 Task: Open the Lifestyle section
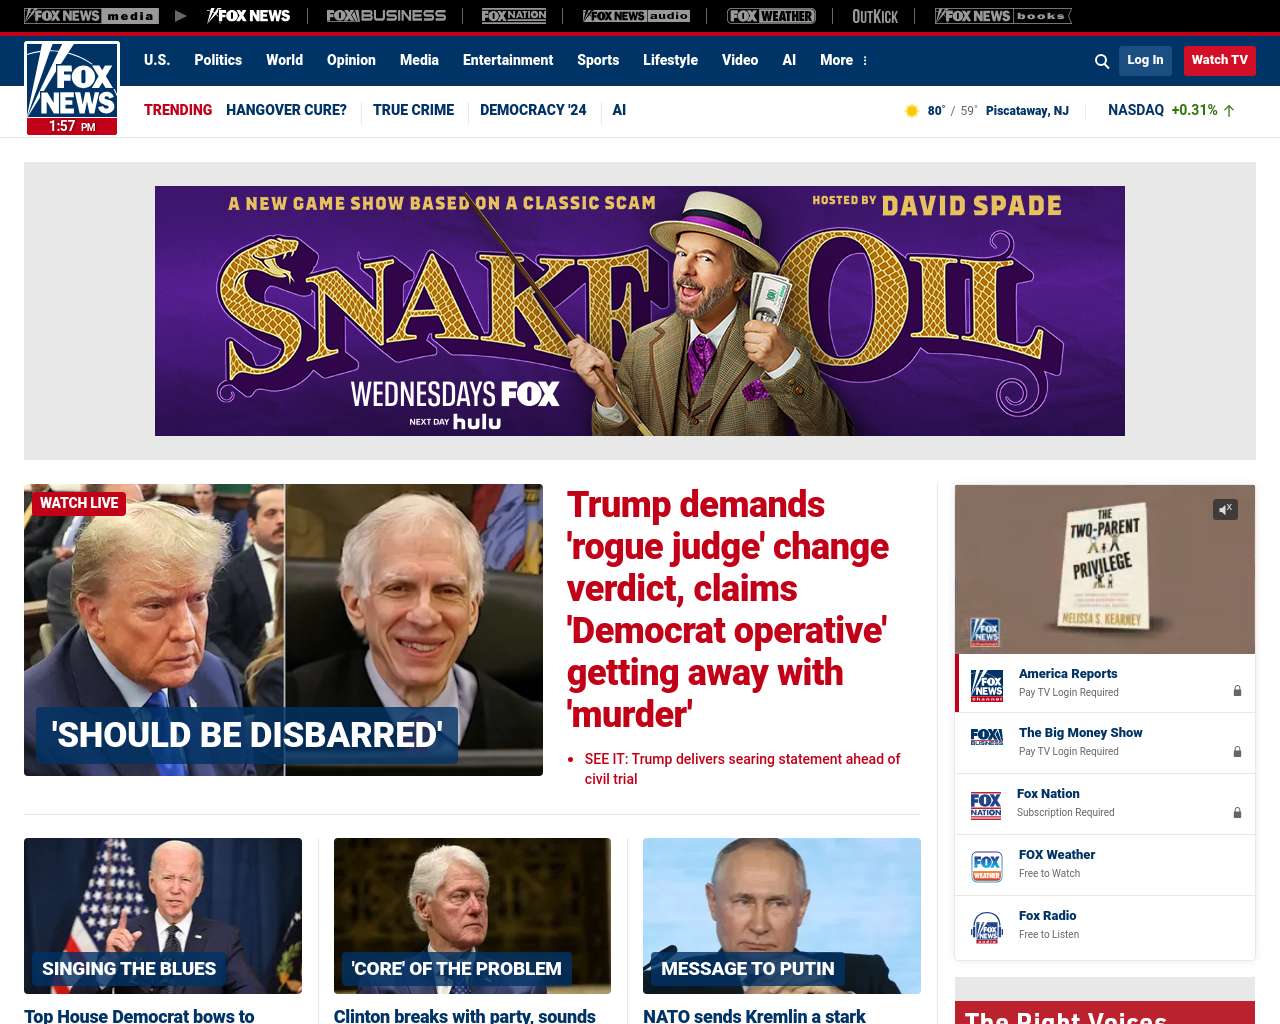point(670,60)
